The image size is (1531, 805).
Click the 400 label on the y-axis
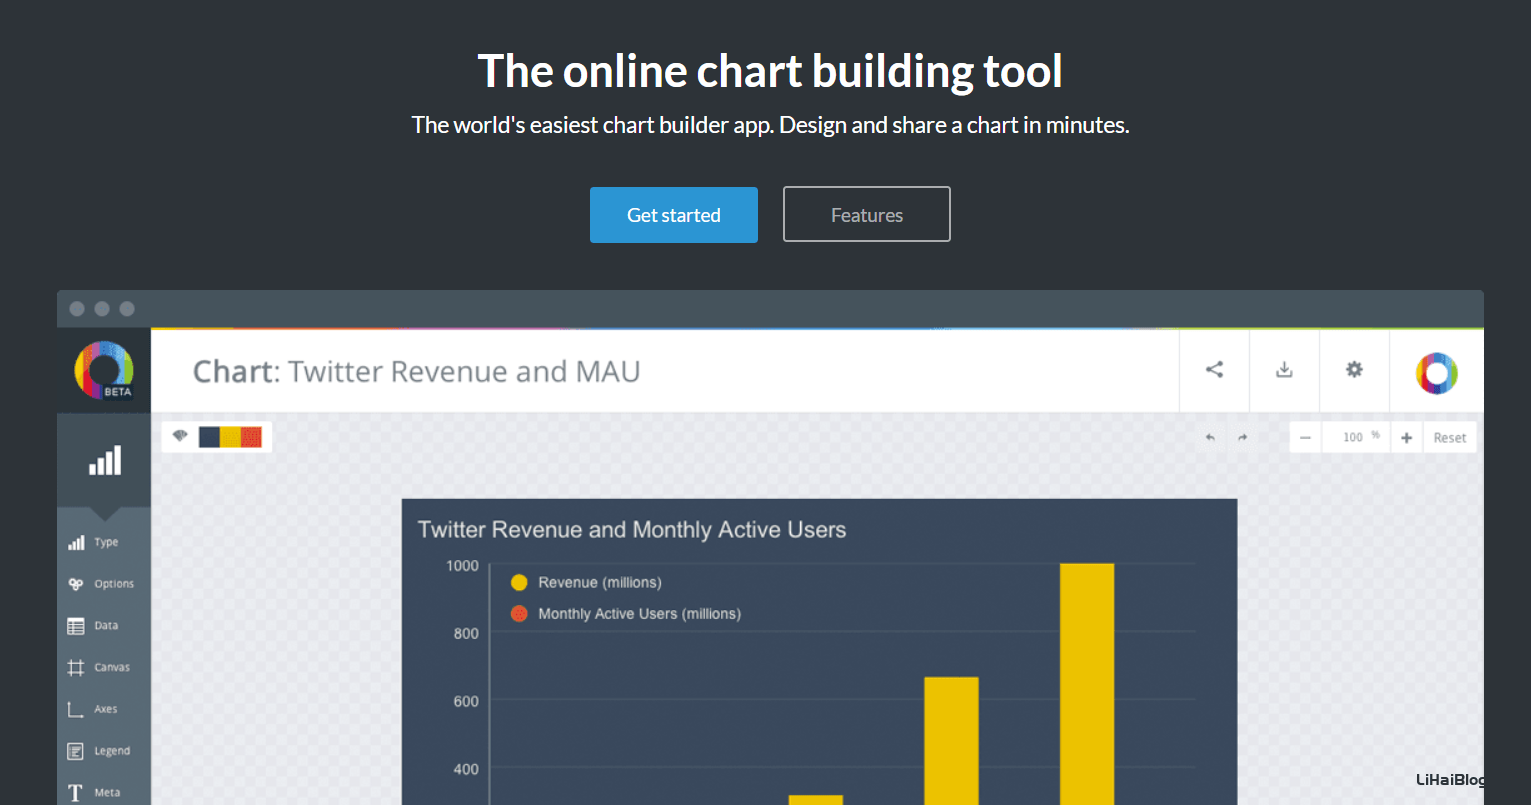pyautogui.click(x=466, y=770)
